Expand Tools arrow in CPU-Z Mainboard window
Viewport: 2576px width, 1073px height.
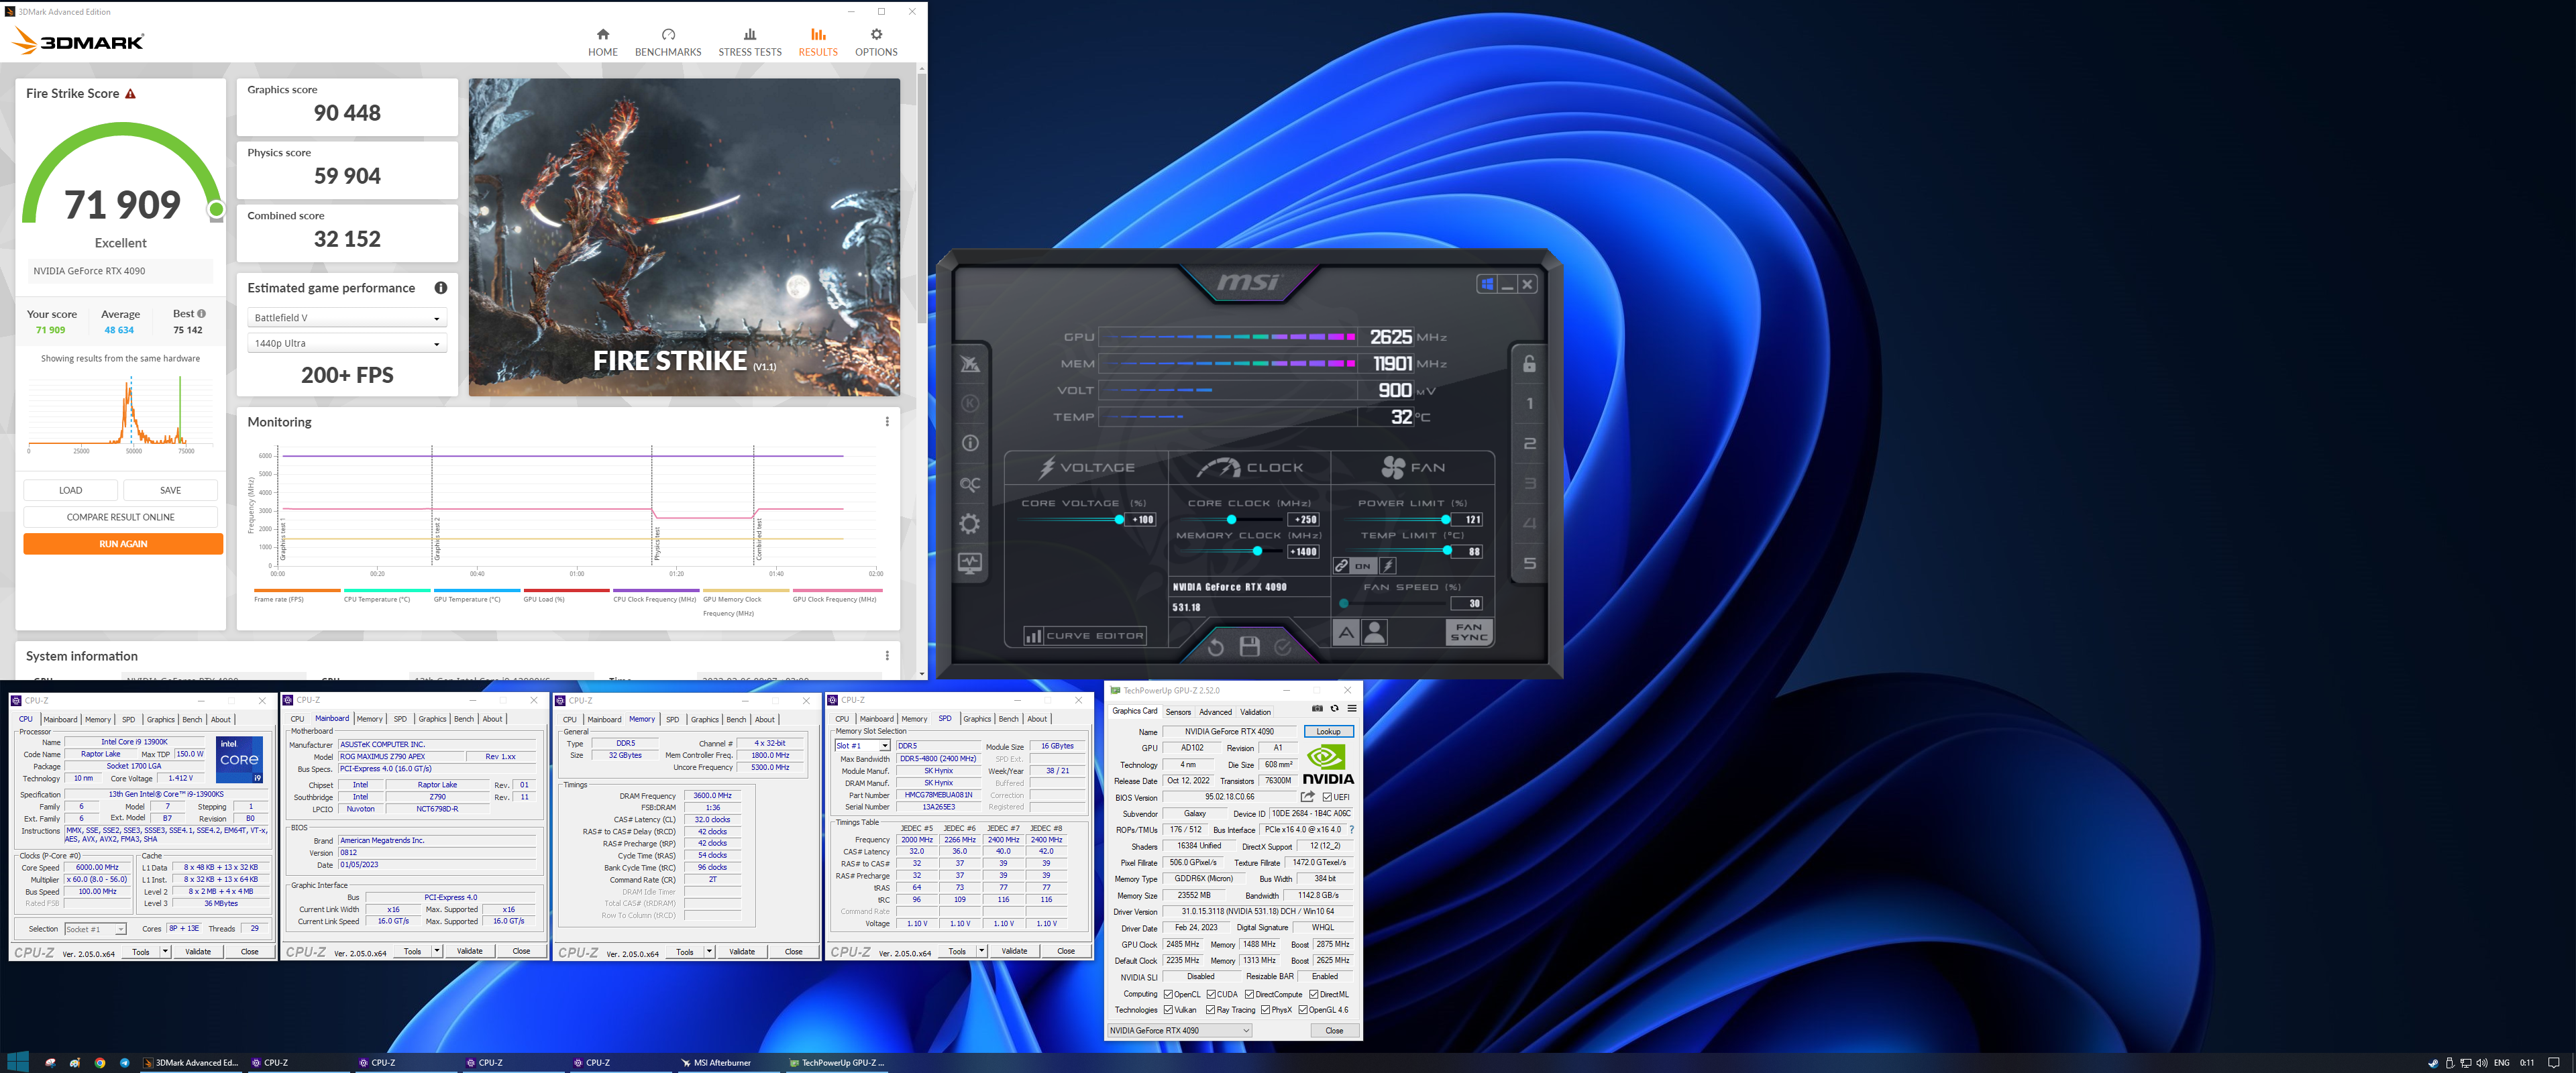(x=437, y=951)
